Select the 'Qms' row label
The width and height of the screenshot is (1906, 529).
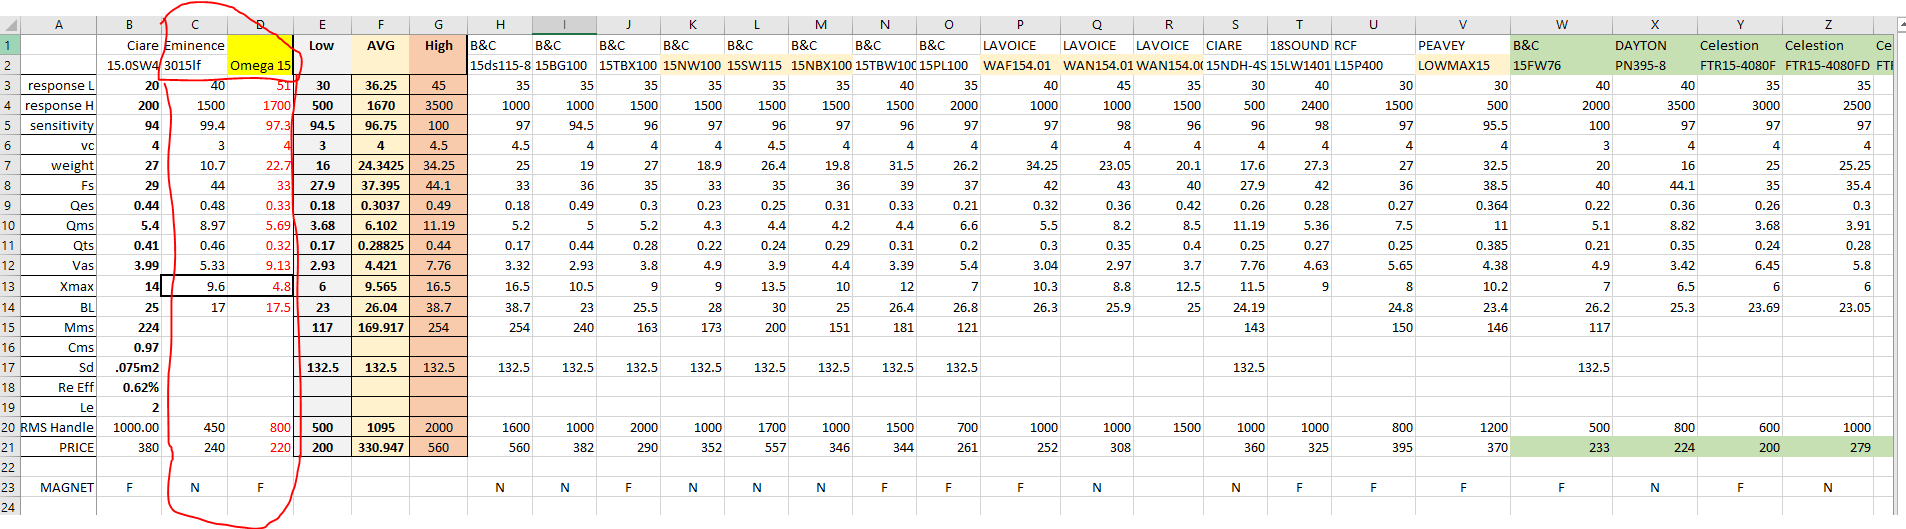point(59,225)
